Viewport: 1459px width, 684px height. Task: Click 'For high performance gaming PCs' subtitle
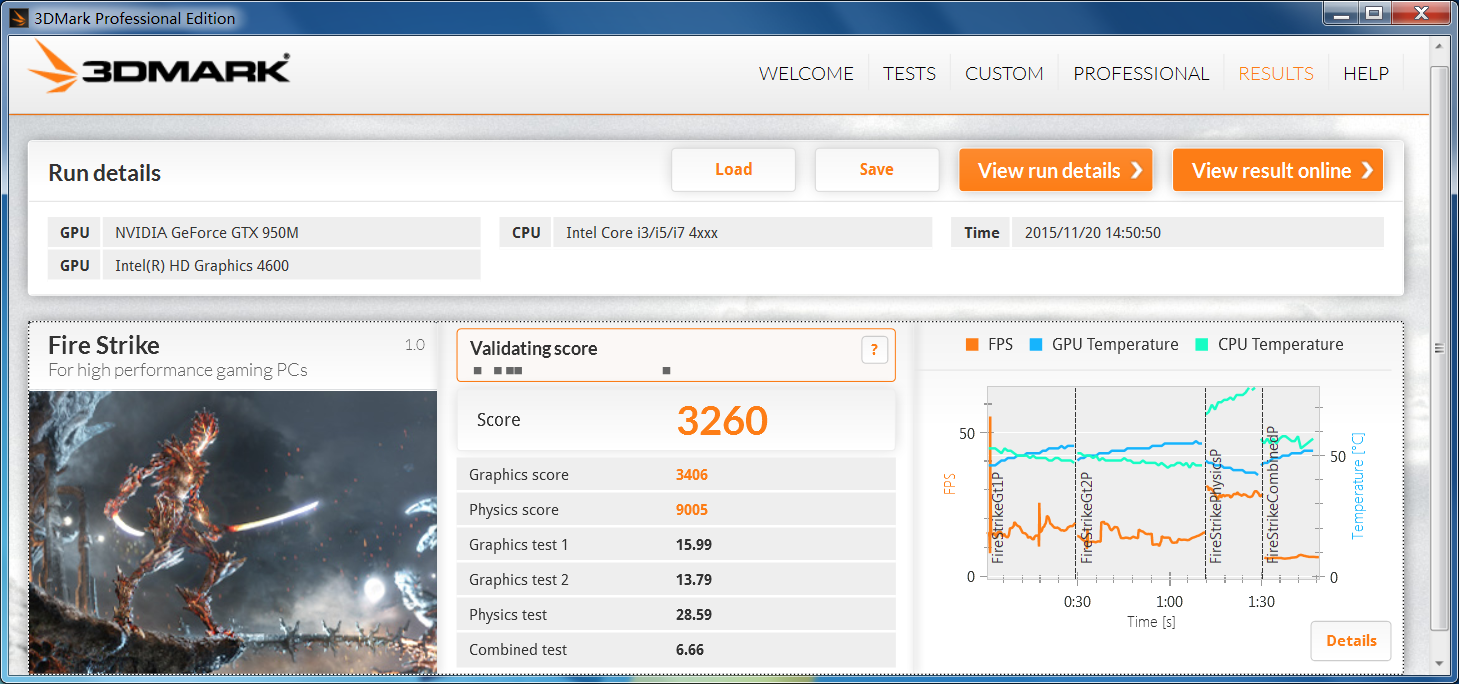(178, 371)
